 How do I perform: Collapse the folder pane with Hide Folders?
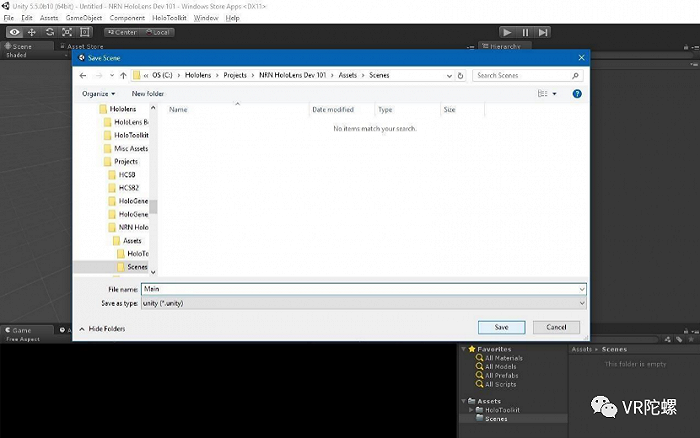tap(105, 328)
